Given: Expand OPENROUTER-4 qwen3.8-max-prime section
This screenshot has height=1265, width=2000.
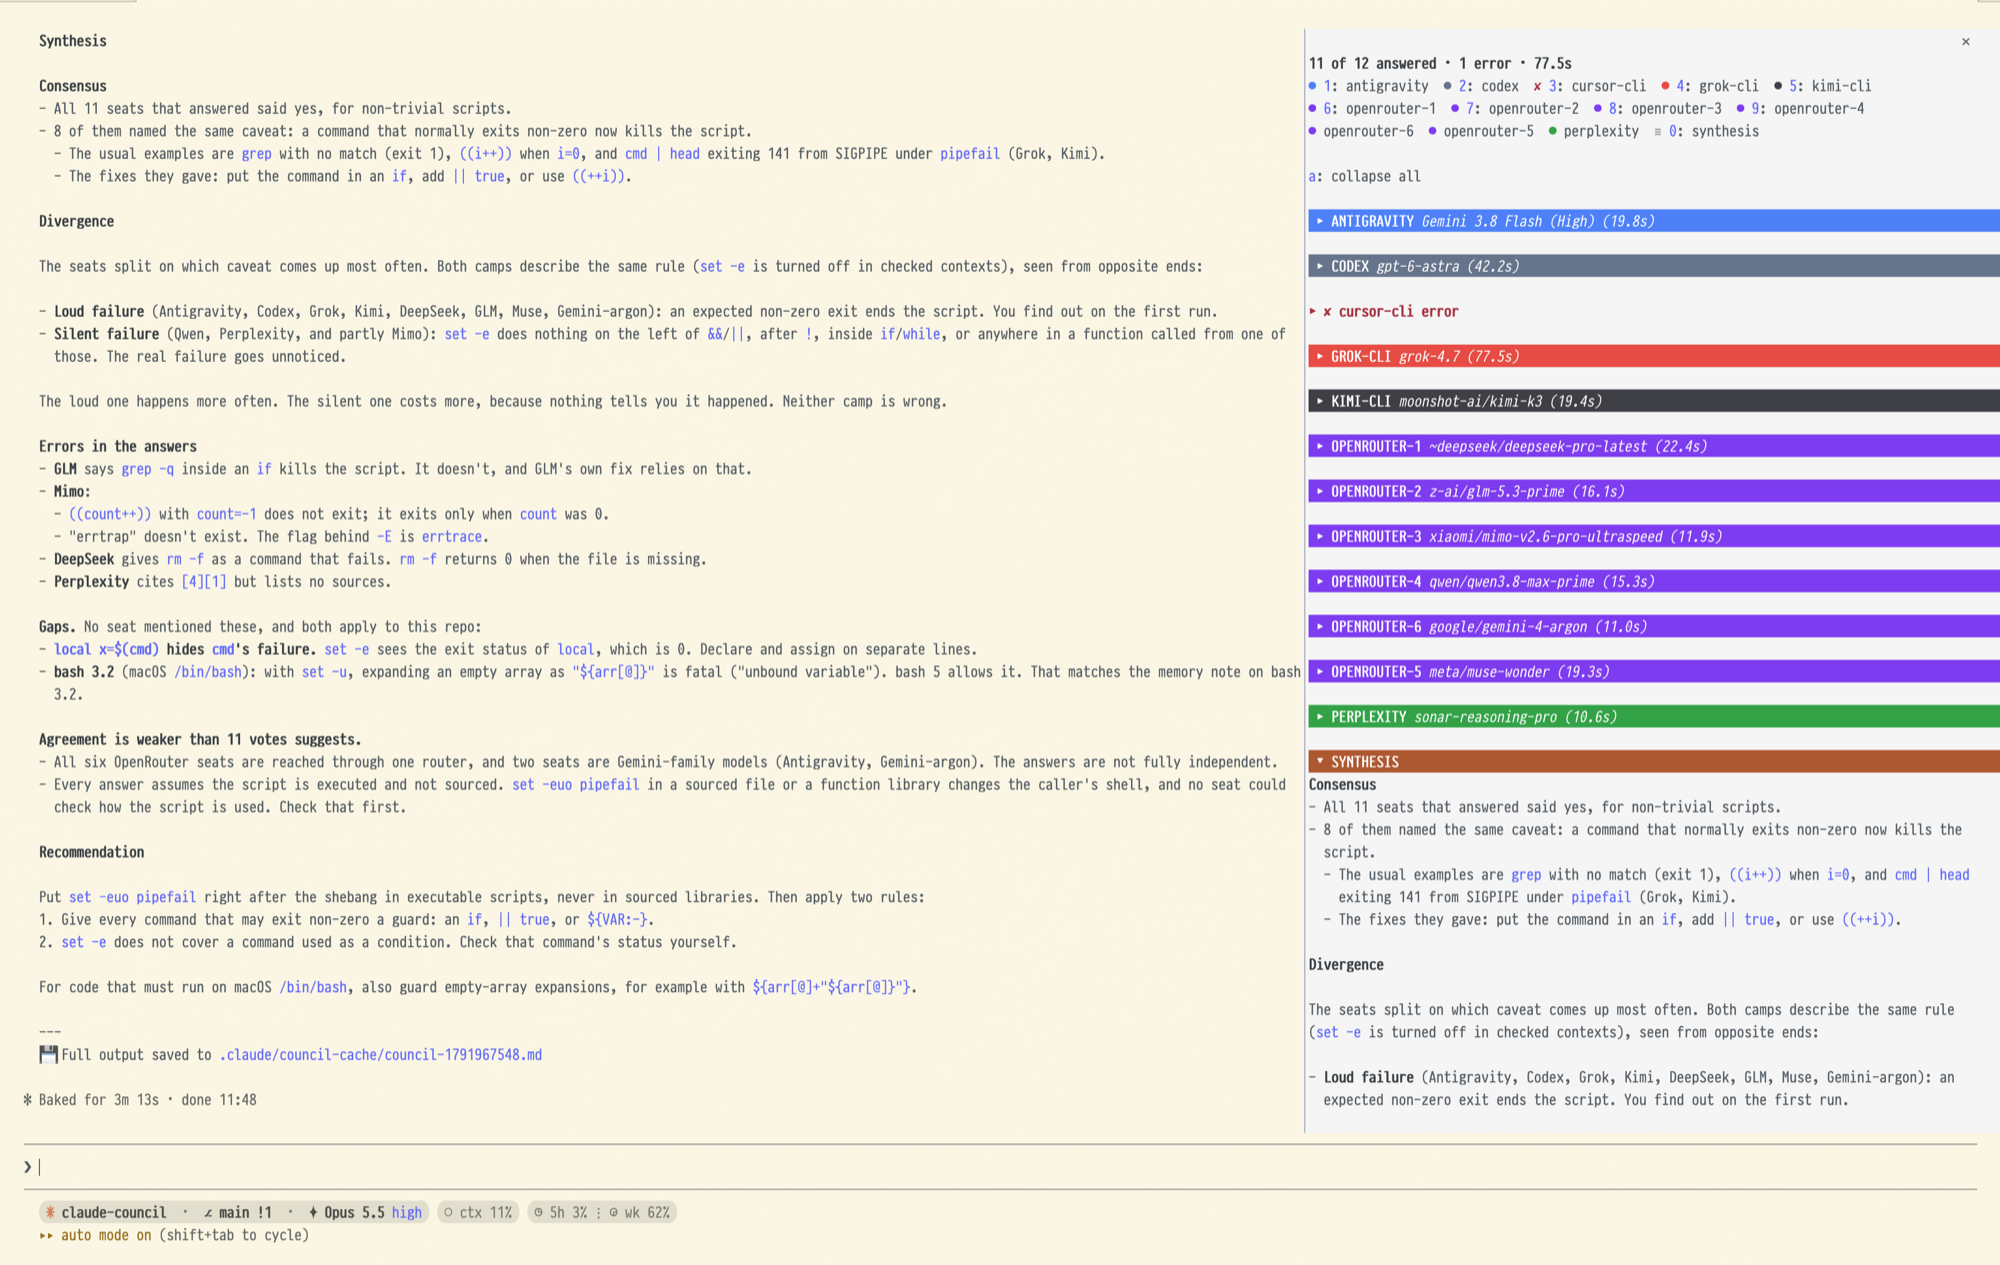Looking at the screenshot, I should [x=1654, y=581].
